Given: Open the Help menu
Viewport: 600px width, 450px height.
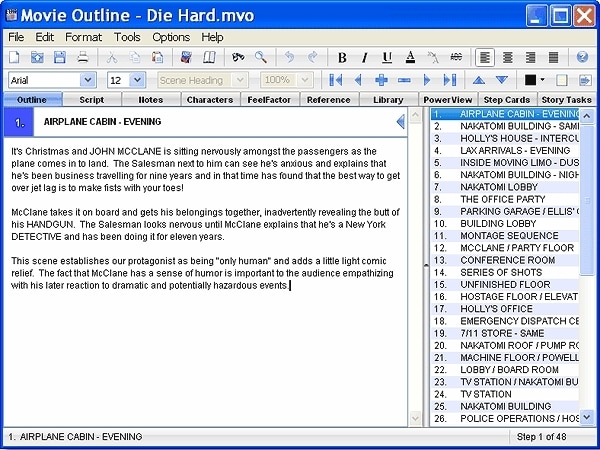Looking at the screenshot, I should [212, 37].
